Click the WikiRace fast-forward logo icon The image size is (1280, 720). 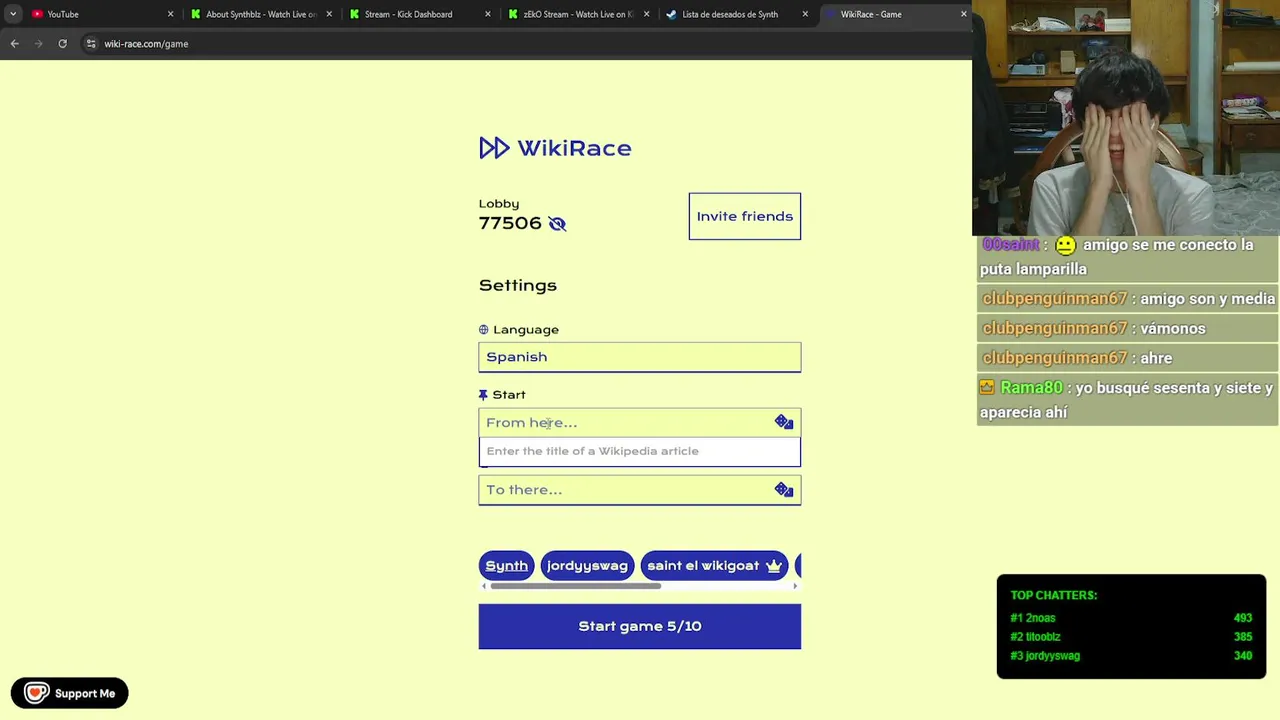coord(494,148)
